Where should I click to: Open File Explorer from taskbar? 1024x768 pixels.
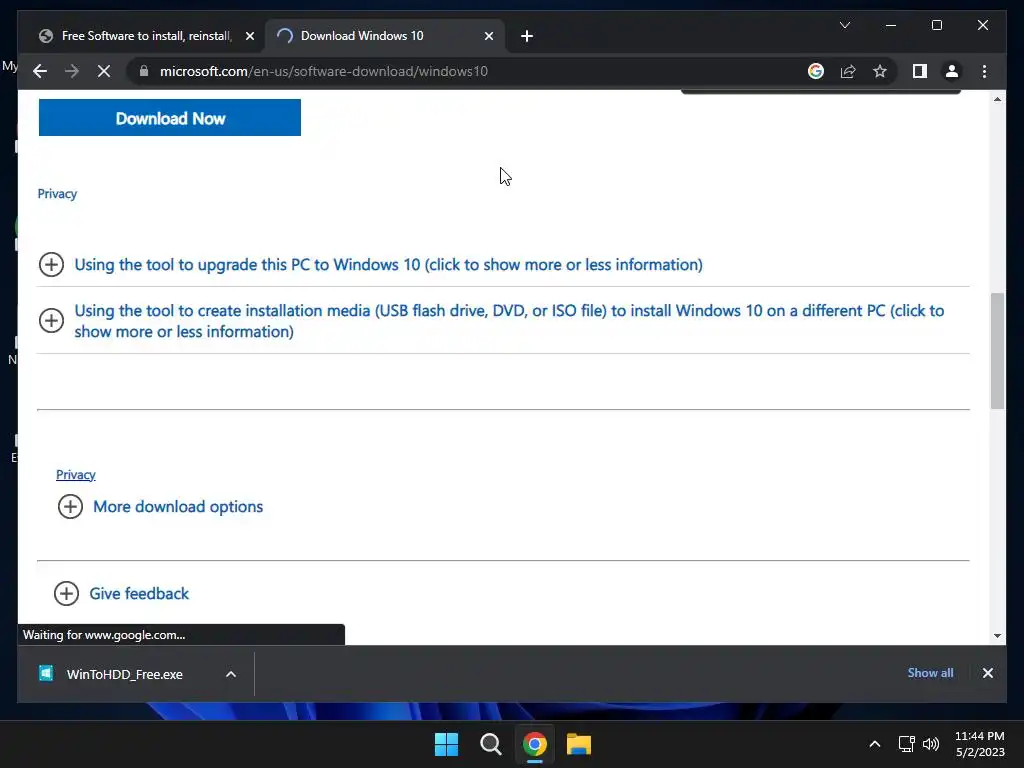(579, 744)
